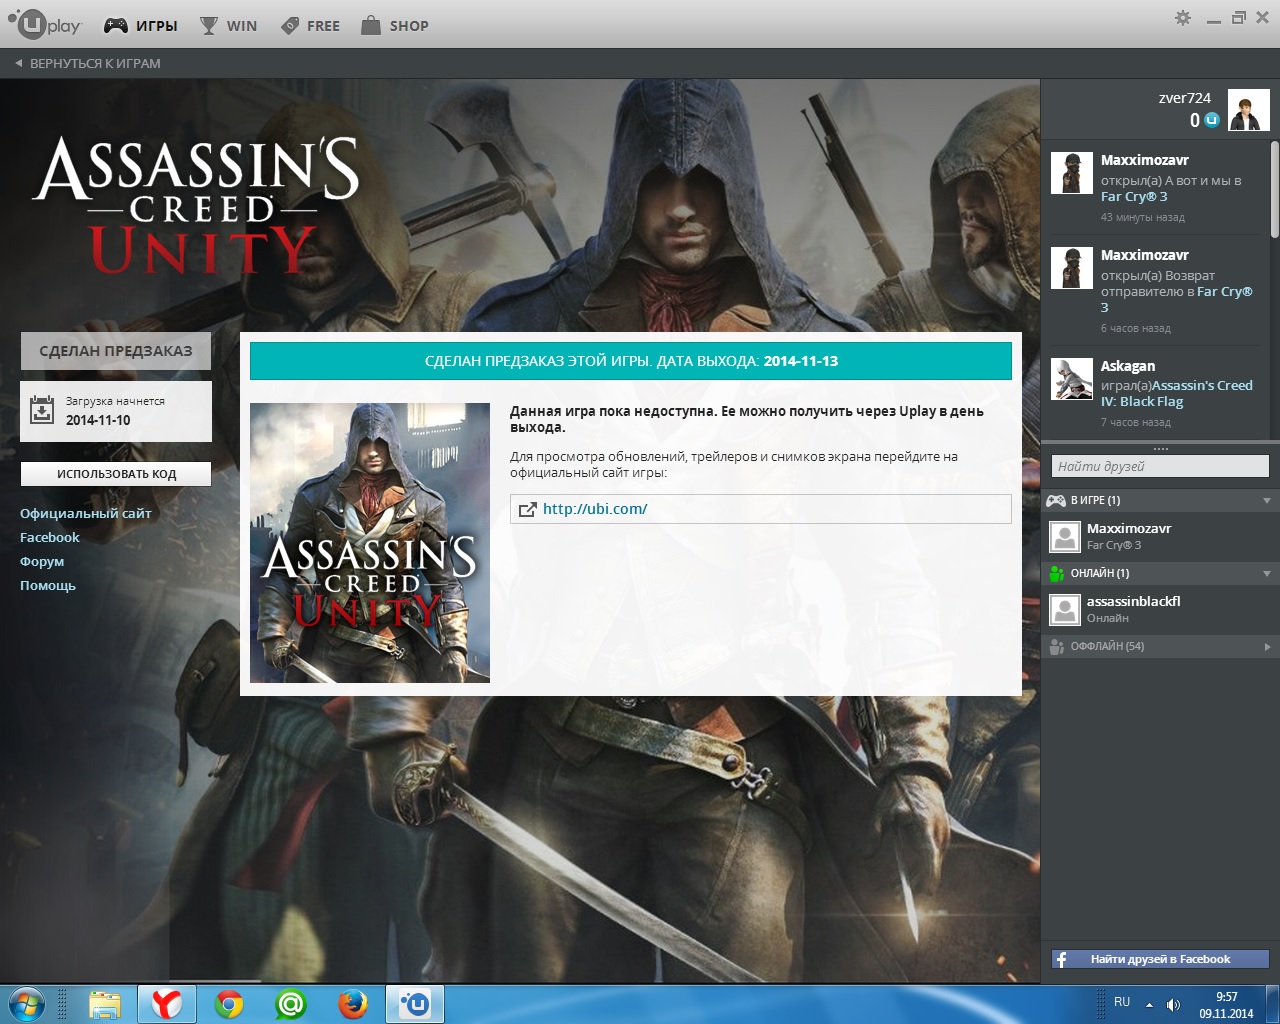Expand the ОФФЛАЙН (54) group
The image size is (1280, 1024).
(x=1160, y=646)
